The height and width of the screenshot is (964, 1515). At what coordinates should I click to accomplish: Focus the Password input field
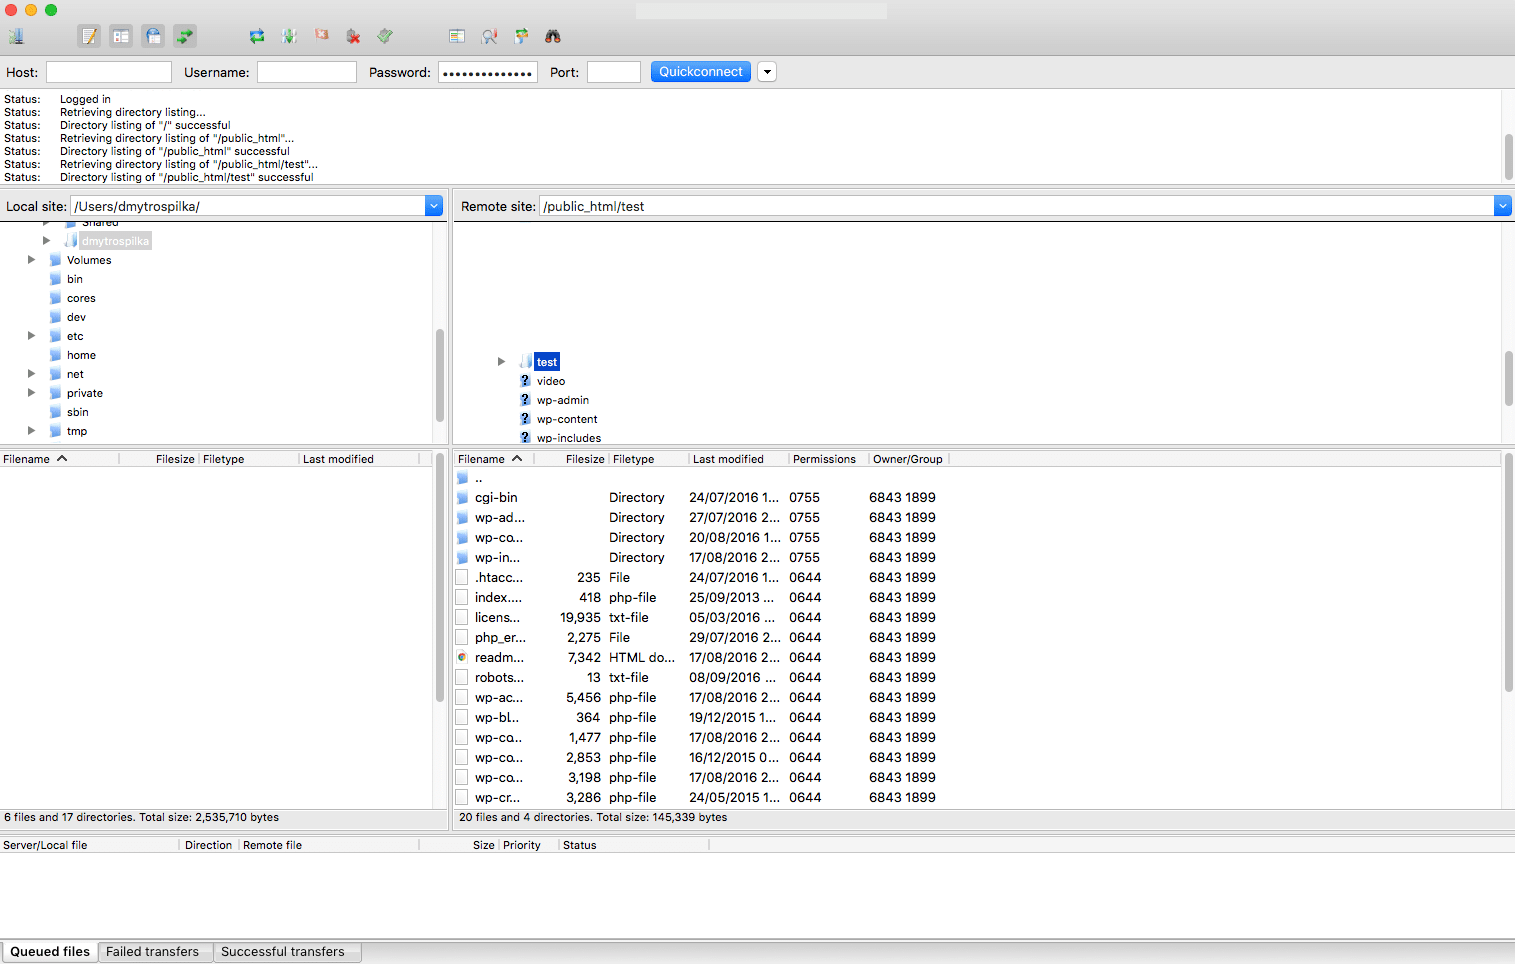[x=488, y=72]
